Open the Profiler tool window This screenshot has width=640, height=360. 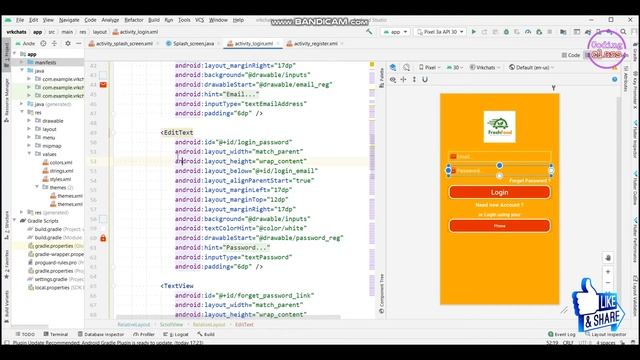144,334
